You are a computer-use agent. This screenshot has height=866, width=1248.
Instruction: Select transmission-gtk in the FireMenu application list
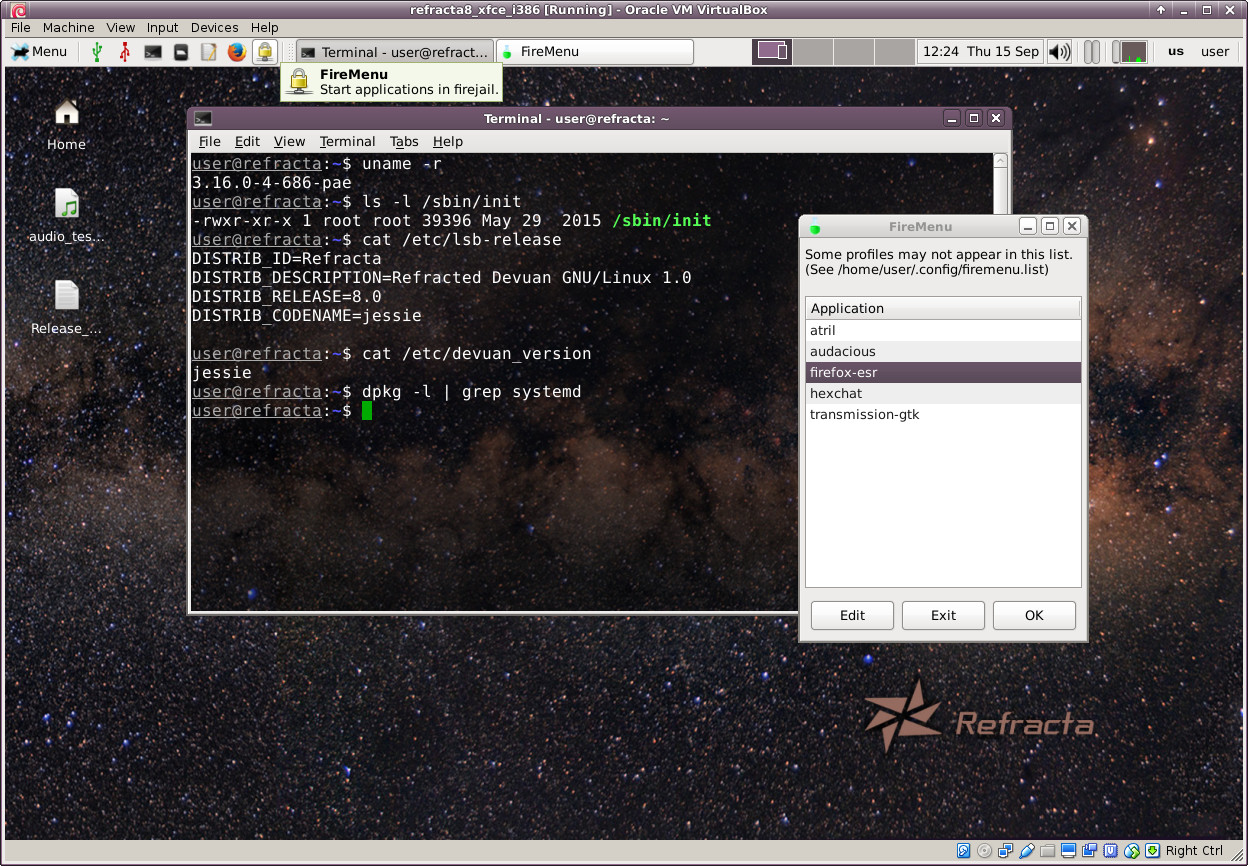(943, 415)
